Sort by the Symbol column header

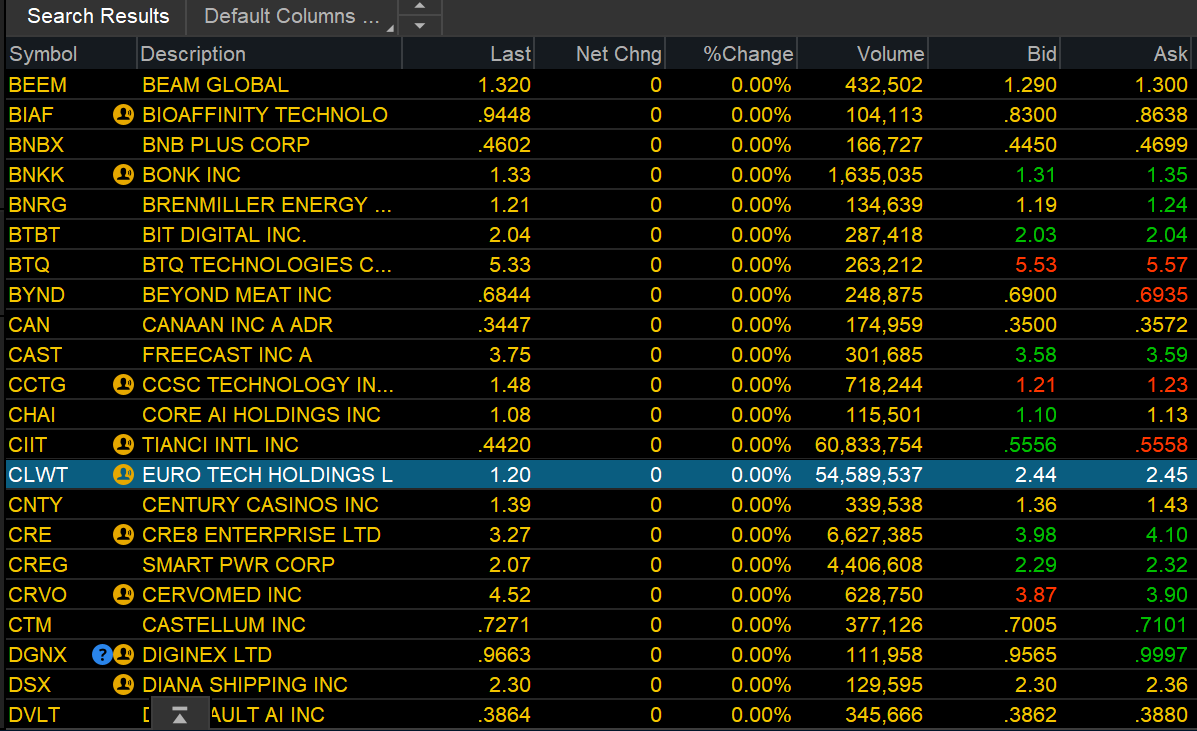point(71,54)
